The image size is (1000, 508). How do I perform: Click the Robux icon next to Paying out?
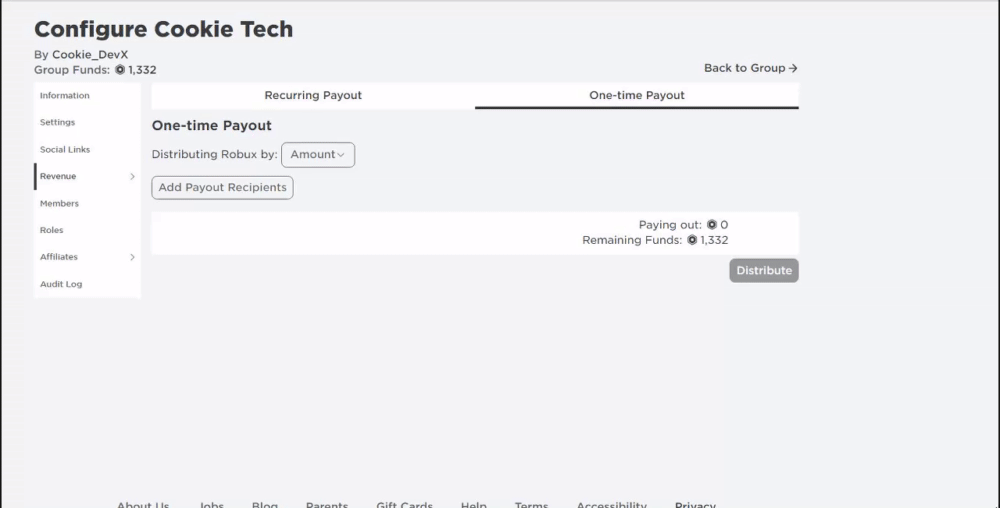pyautogui.click(x=712, y=224)
